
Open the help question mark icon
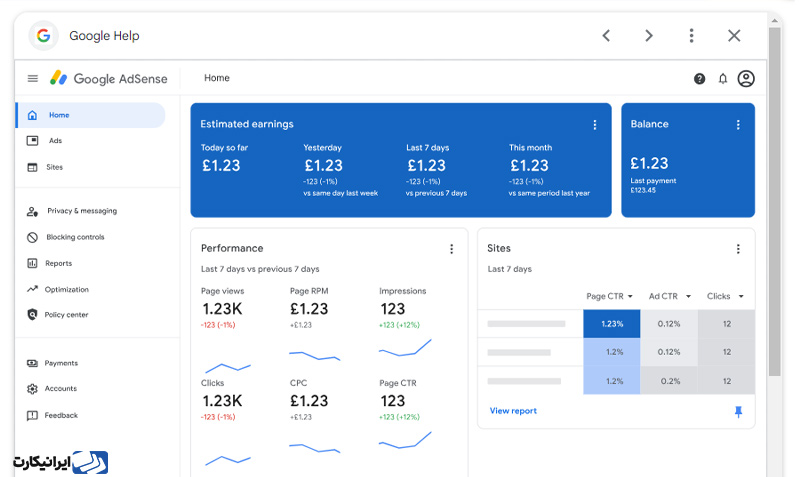699,79
